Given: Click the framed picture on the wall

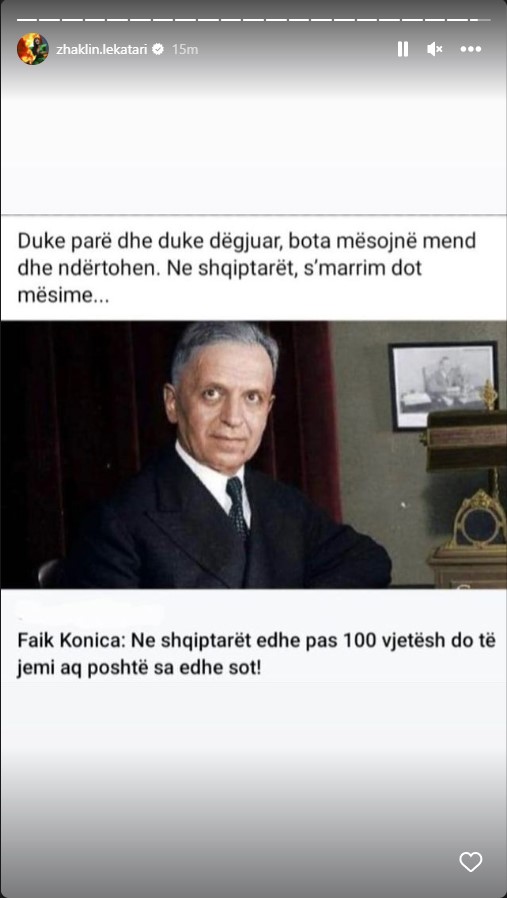Looking at the screenshot, I should 443,386.
